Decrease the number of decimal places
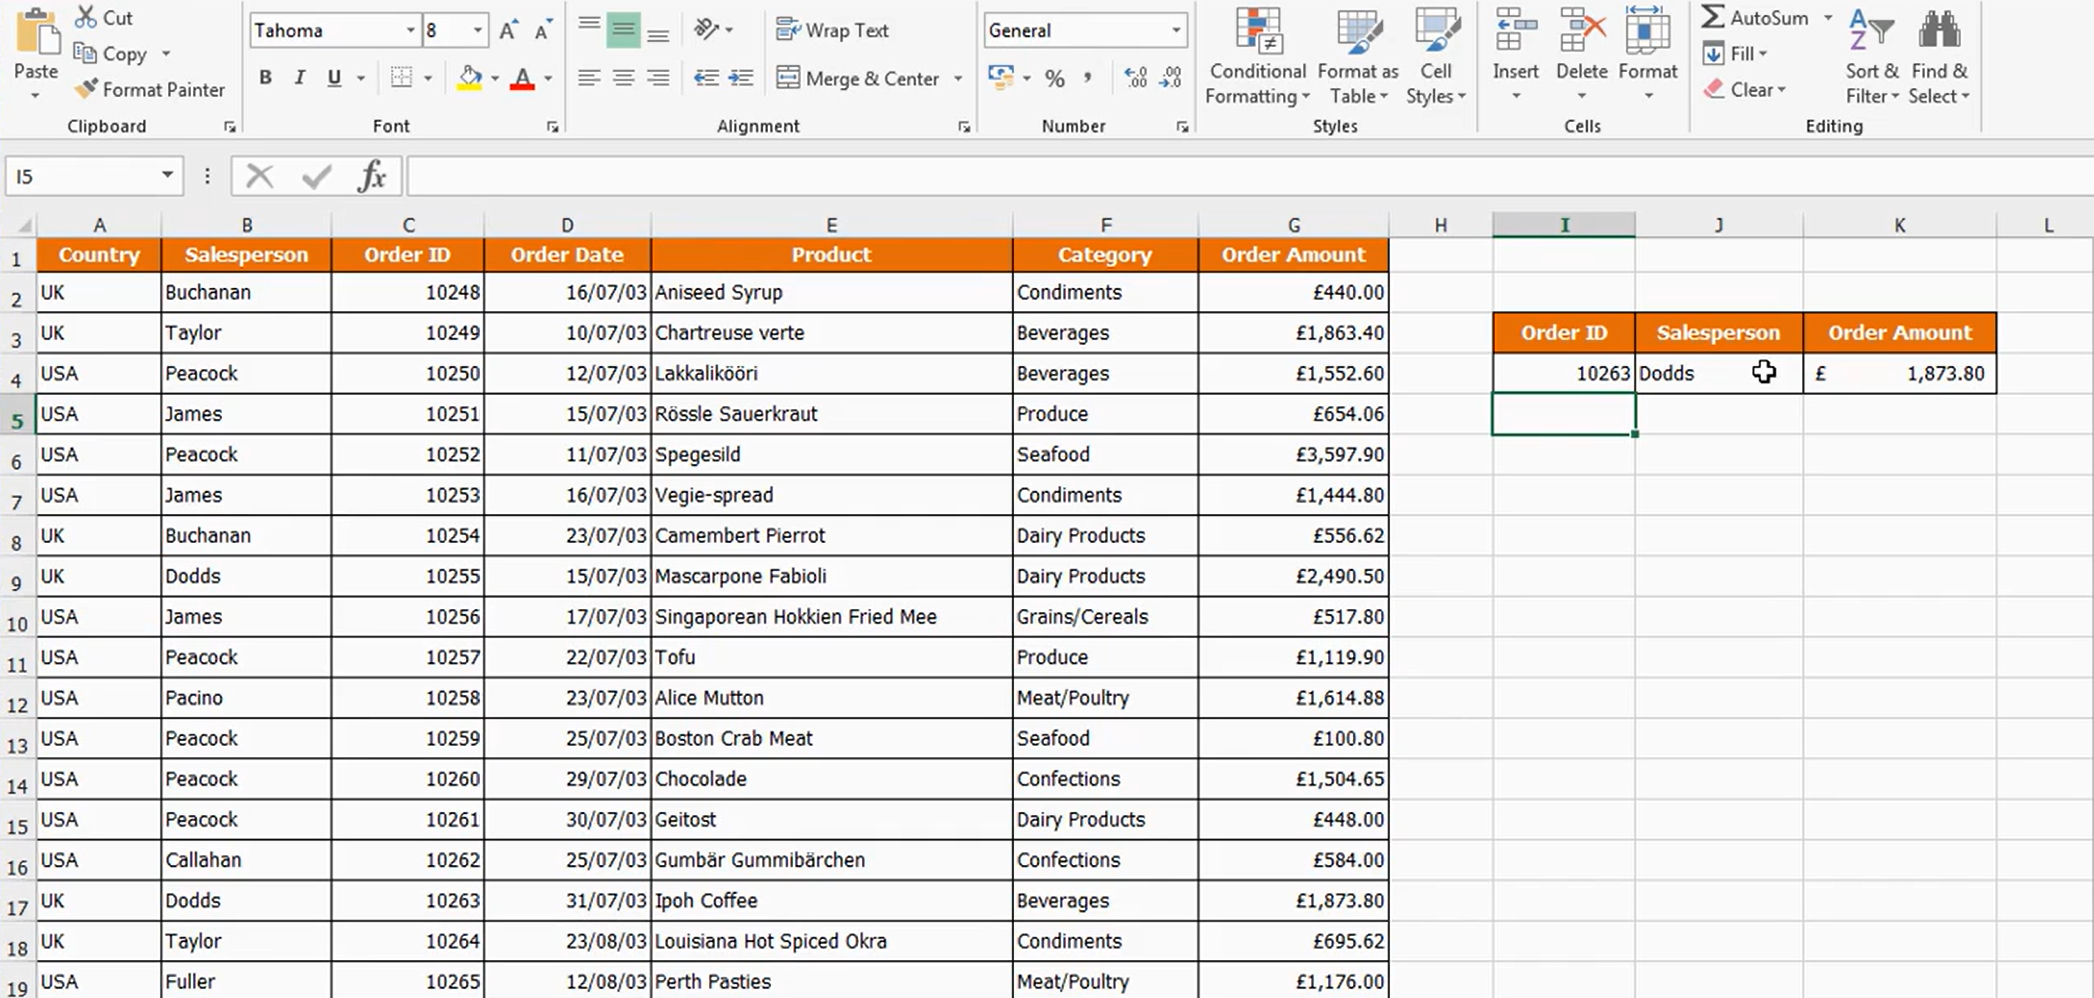 pyautogui.click(x=1170, y=78)
